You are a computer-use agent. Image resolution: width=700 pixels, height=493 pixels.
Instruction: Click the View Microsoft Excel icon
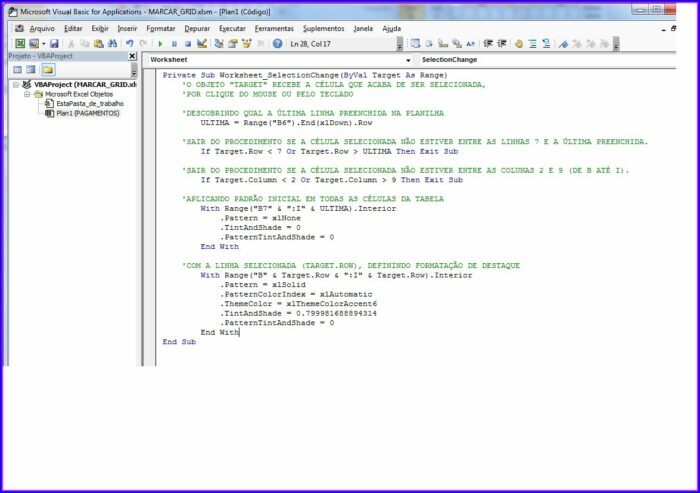pos(20,43)
